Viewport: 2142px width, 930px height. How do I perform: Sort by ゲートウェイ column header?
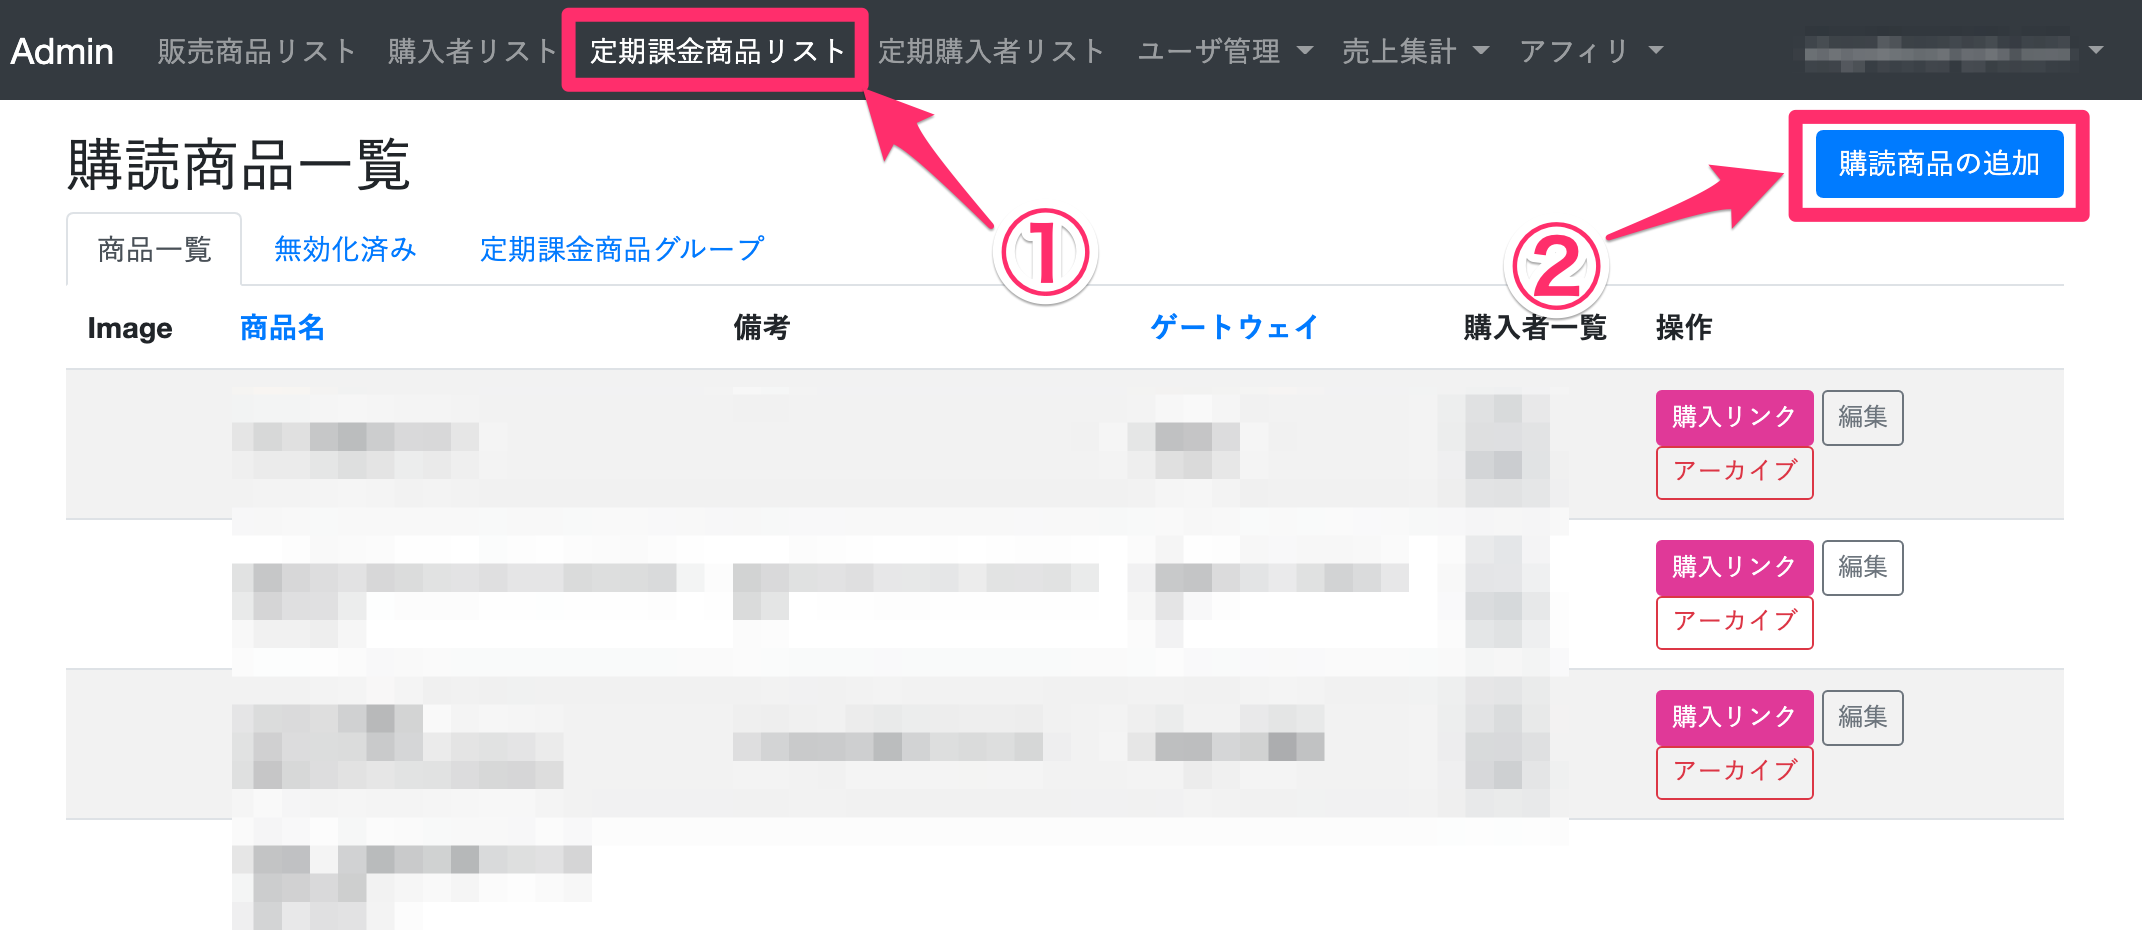[x=1234, y=327]
